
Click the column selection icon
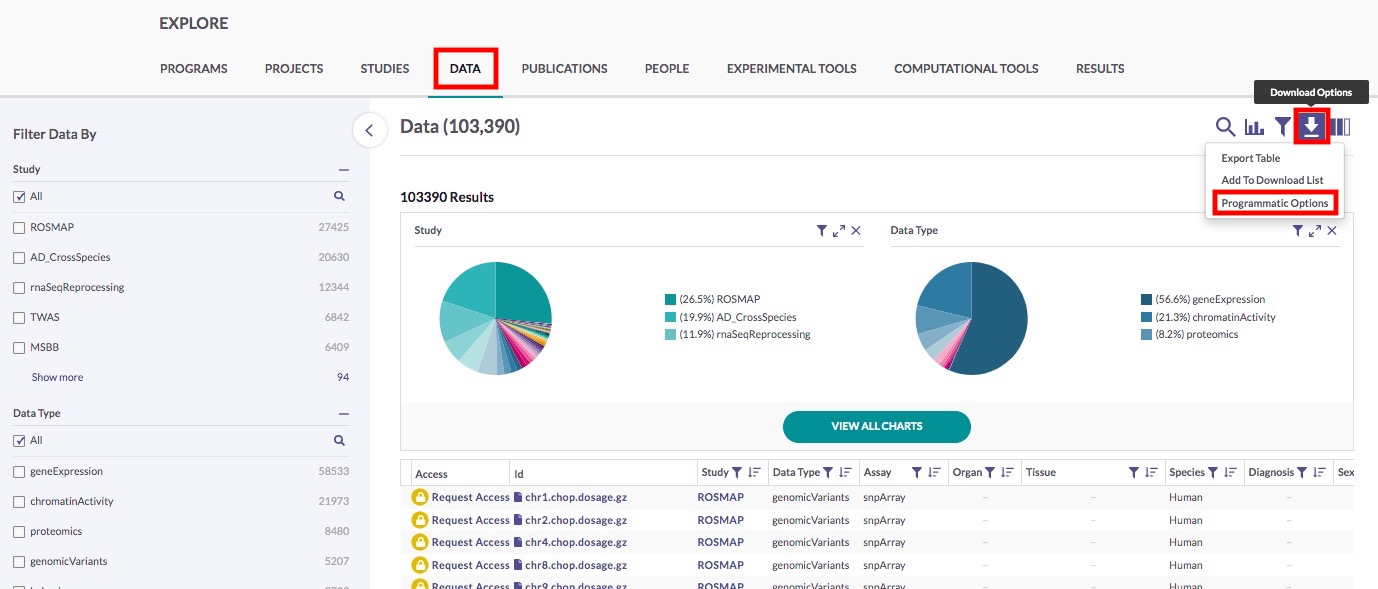pos(1341,127)
